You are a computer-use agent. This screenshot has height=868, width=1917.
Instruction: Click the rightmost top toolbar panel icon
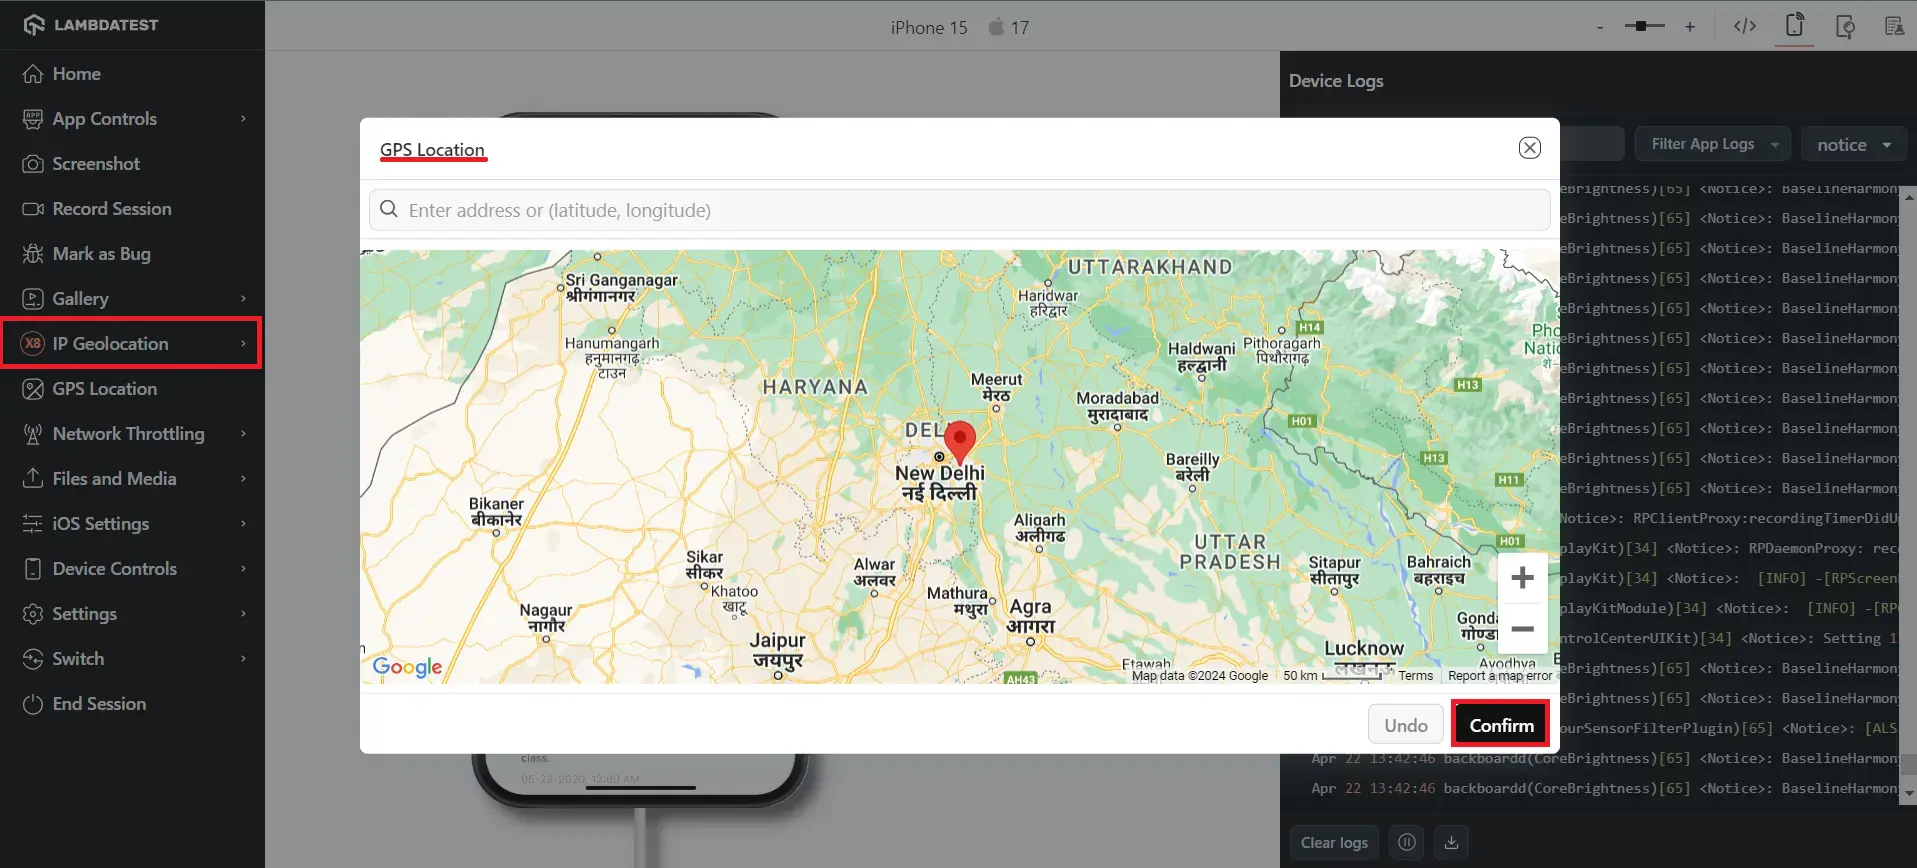click(1894, 27)
